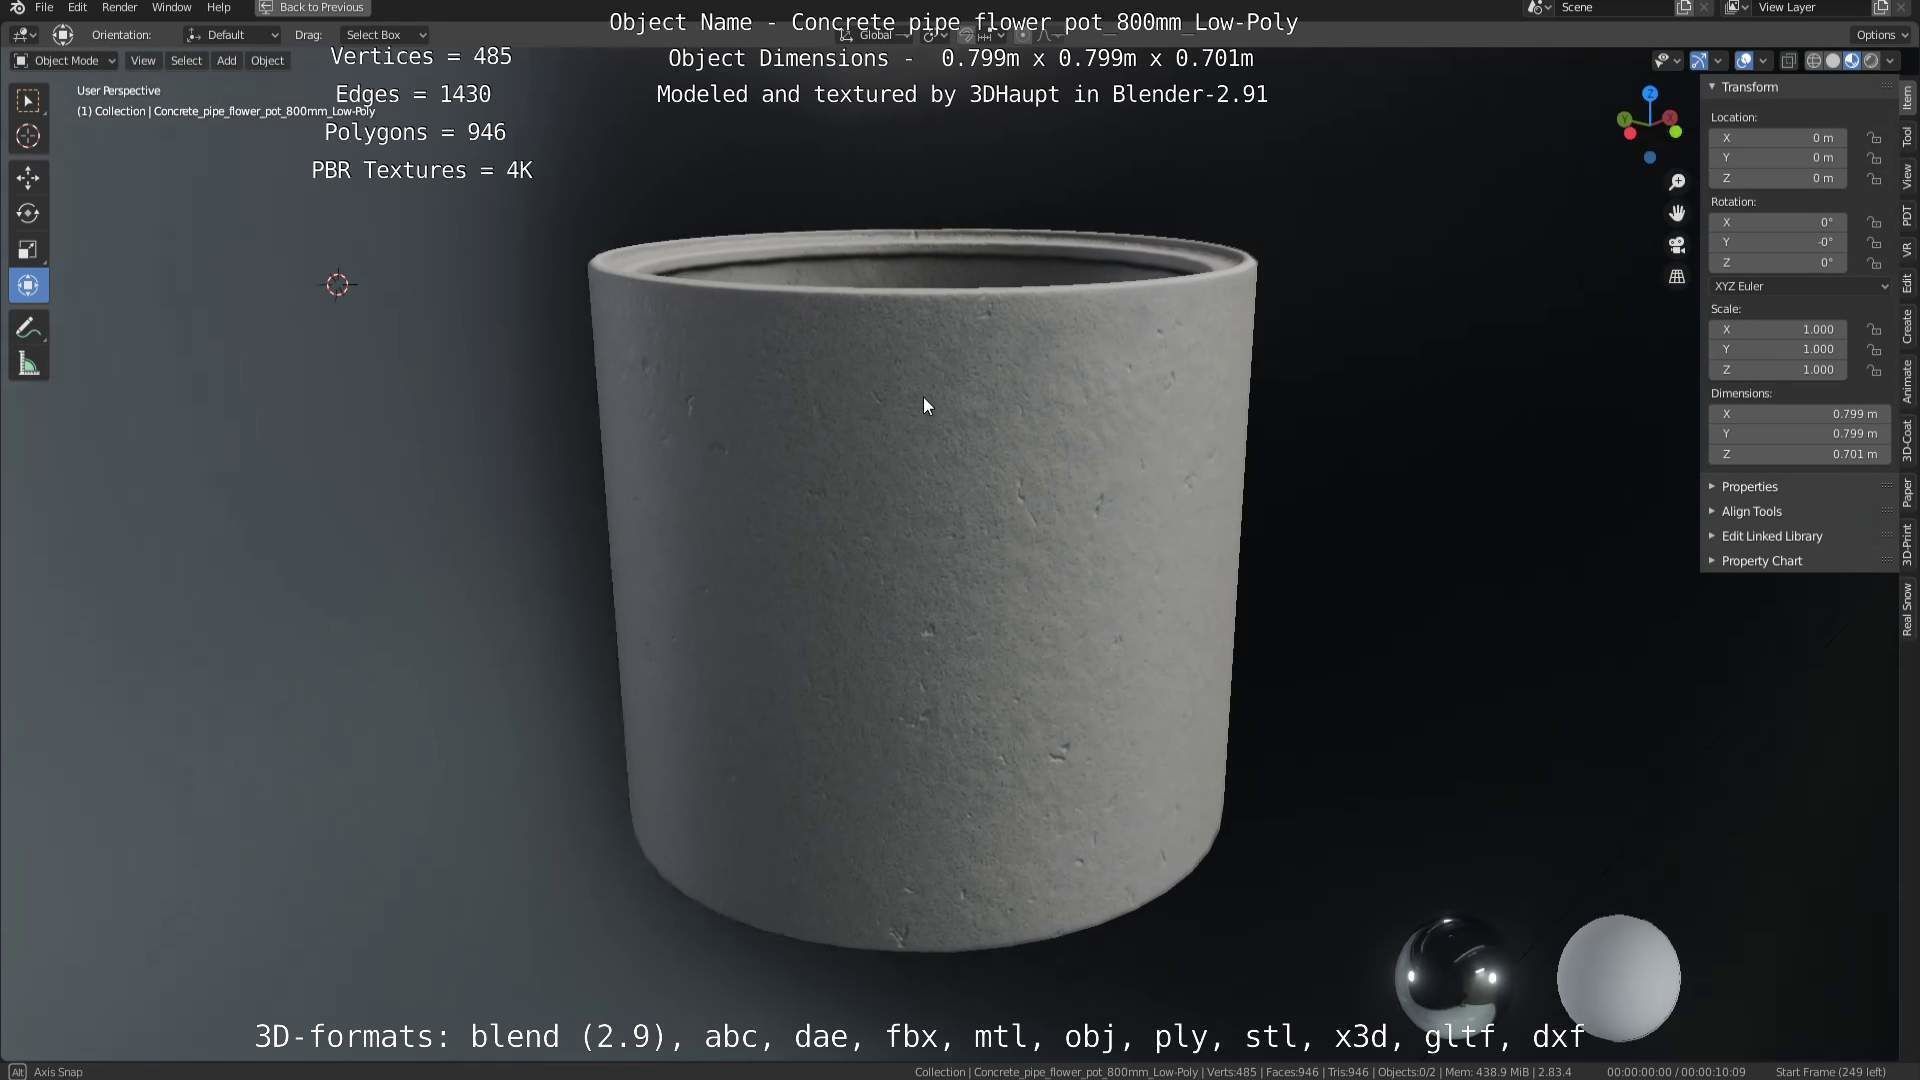Lock Rotation Y axis

(1874, 243)
